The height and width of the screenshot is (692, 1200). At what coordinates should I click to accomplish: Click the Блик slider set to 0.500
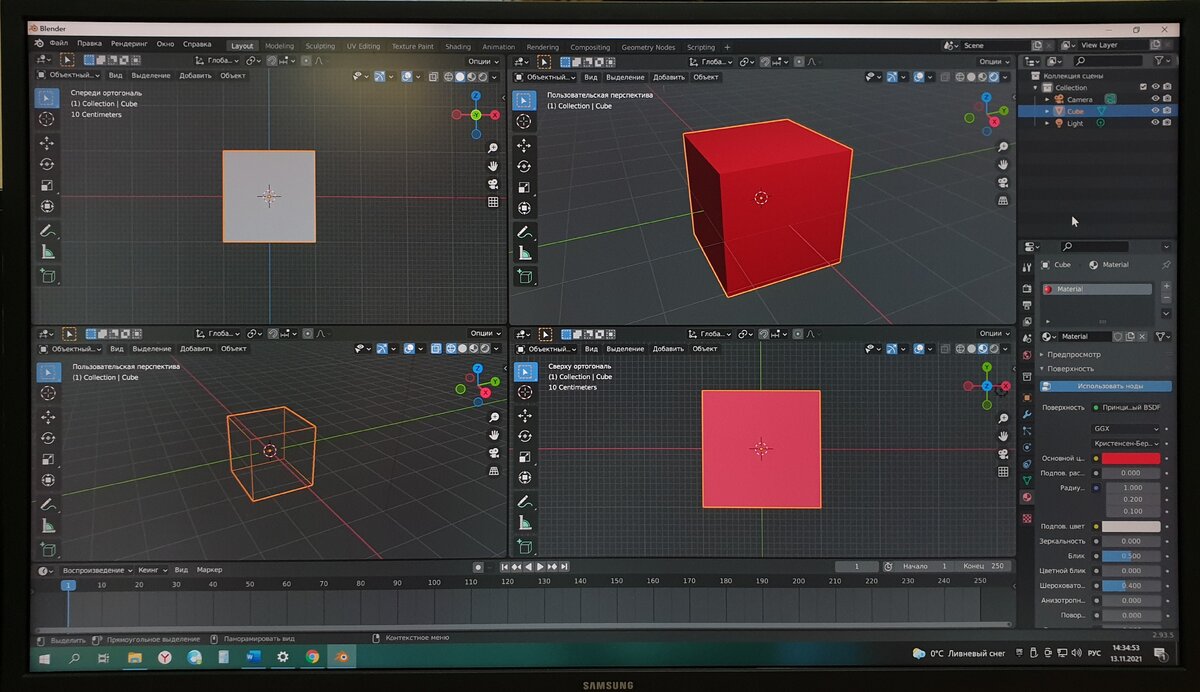click(x=1131, y=555)
